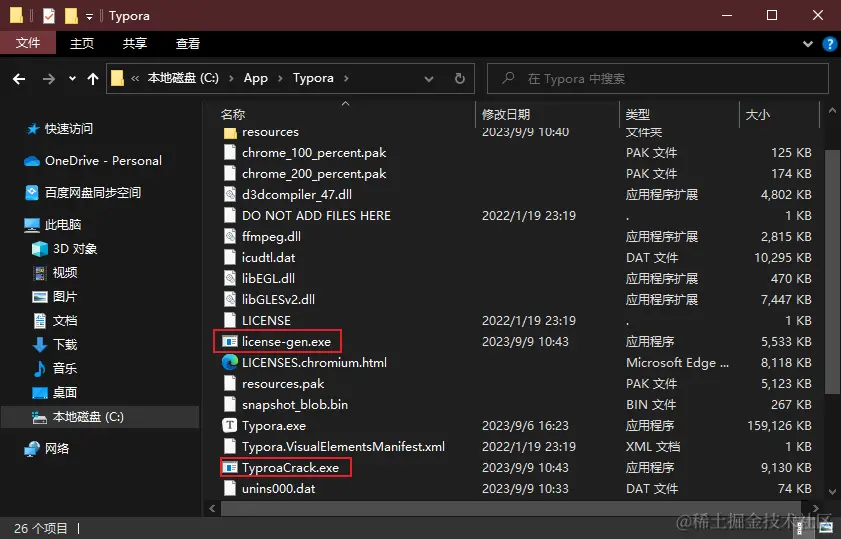Click the new folder icon in title bar
Image resolution: width=841 pixels, height=539 pixels.
click(71, 16)
